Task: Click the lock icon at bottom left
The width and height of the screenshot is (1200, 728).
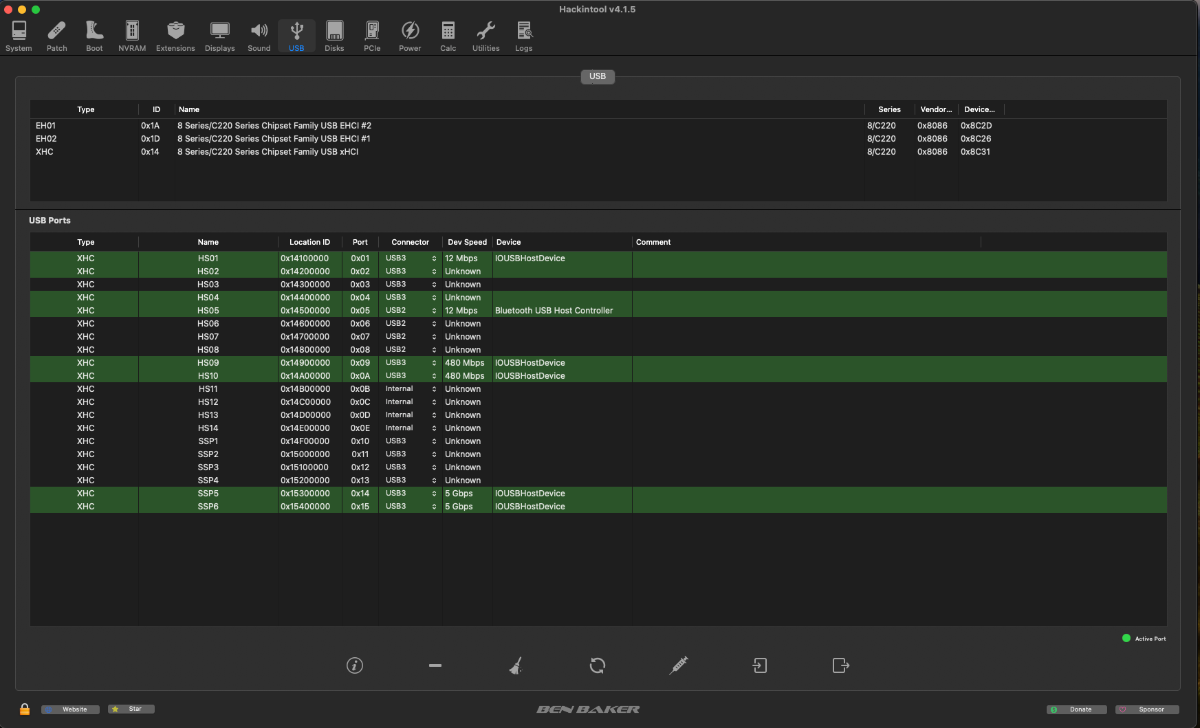Action: point(24,709)
